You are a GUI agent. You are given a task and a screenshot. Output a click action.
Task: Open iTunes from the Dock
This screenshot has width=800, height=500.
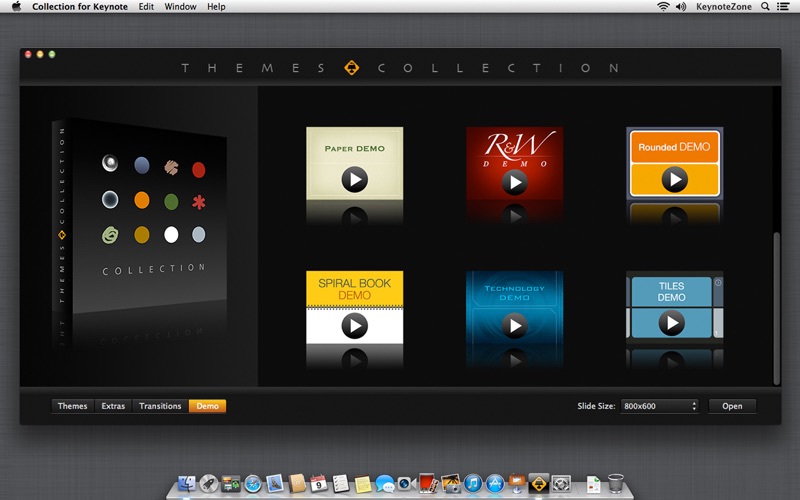coord(472,483)
